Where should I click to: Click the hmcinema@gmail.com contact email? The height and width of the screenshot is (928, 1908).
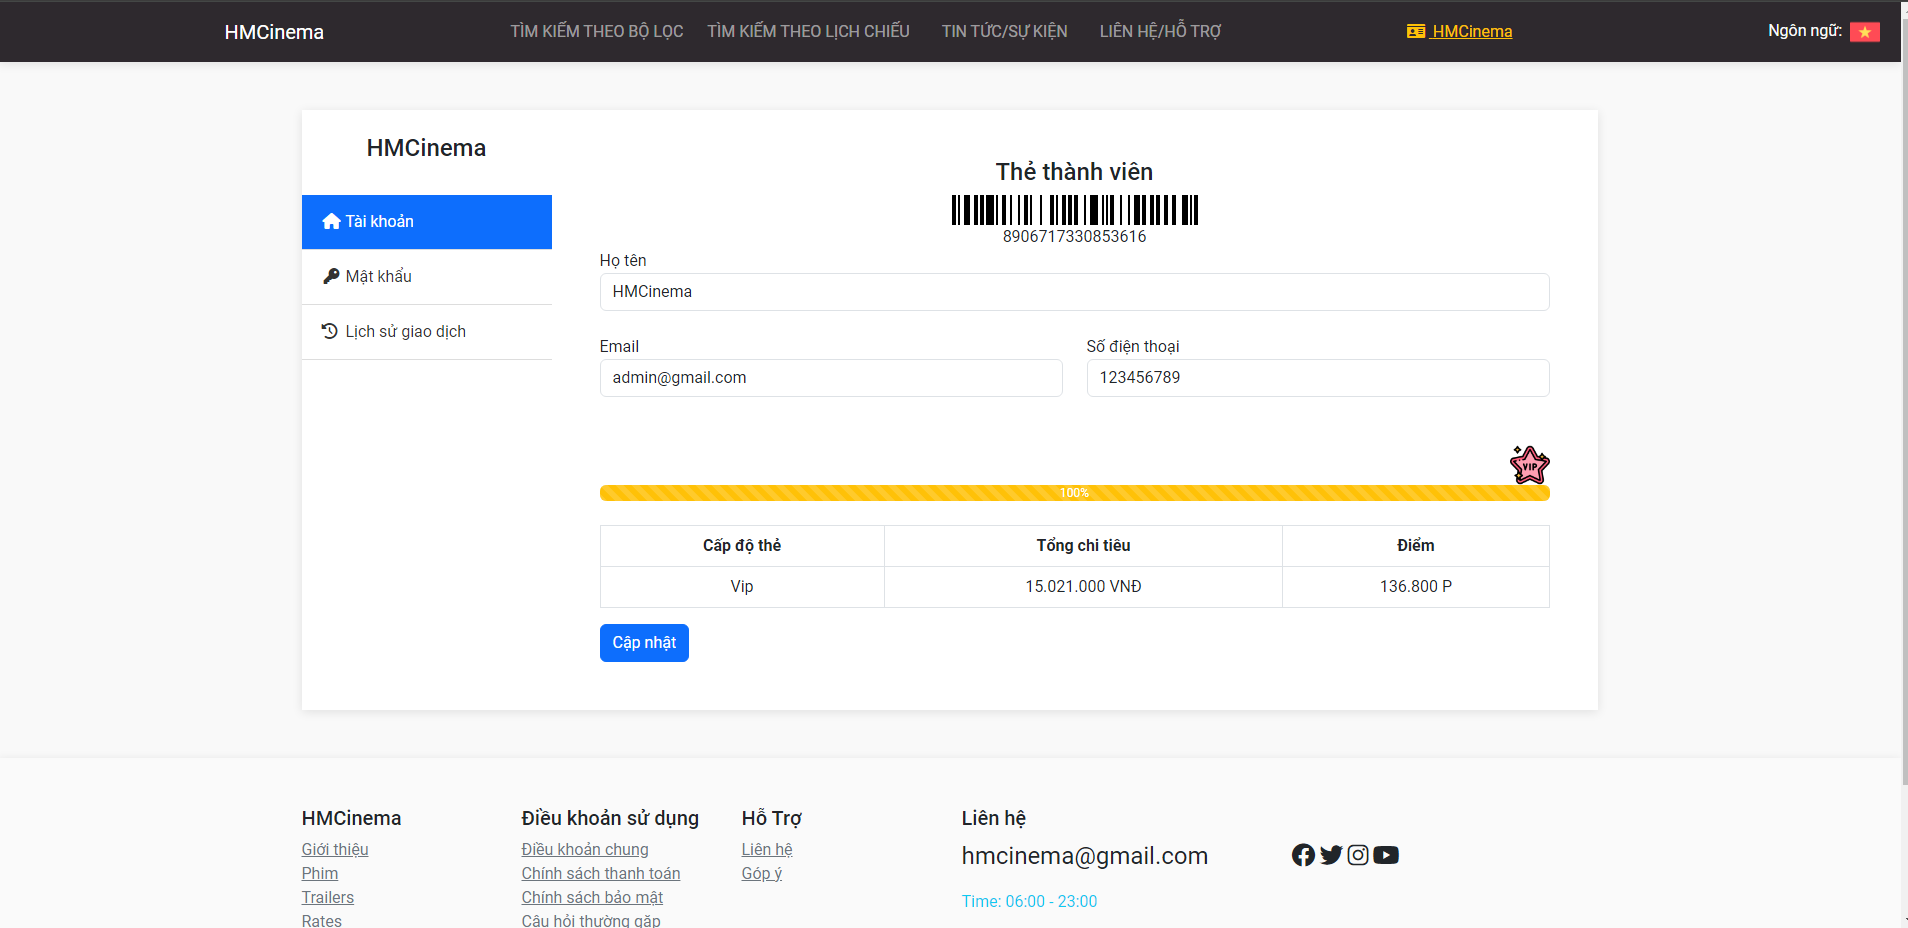[1085, 856]
